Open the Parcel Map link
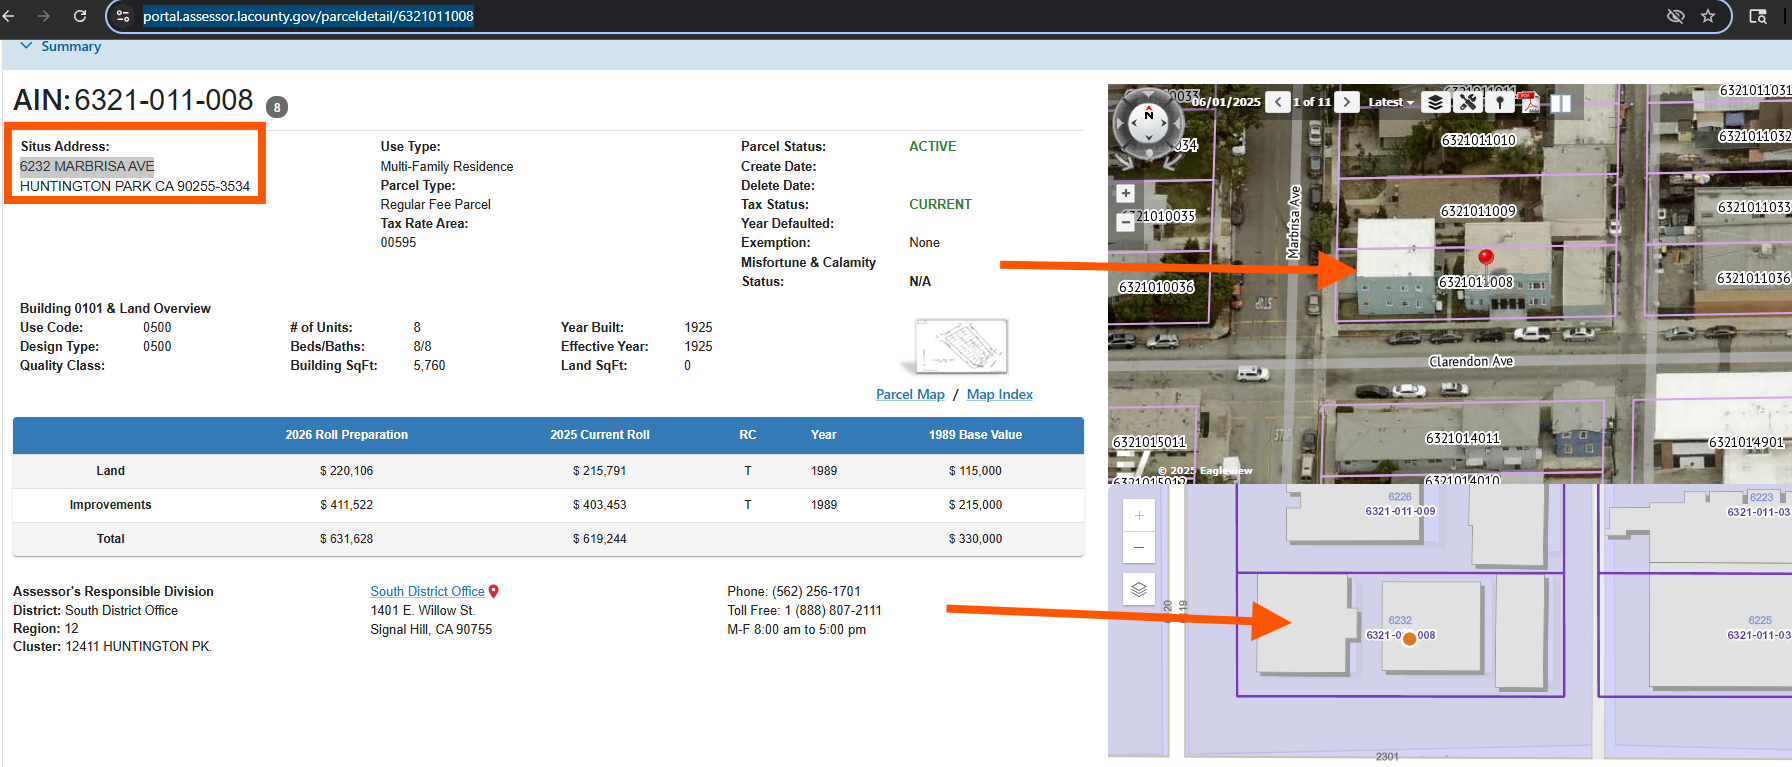This screenshot has height=767, width=1792. (x=910, y=395)
